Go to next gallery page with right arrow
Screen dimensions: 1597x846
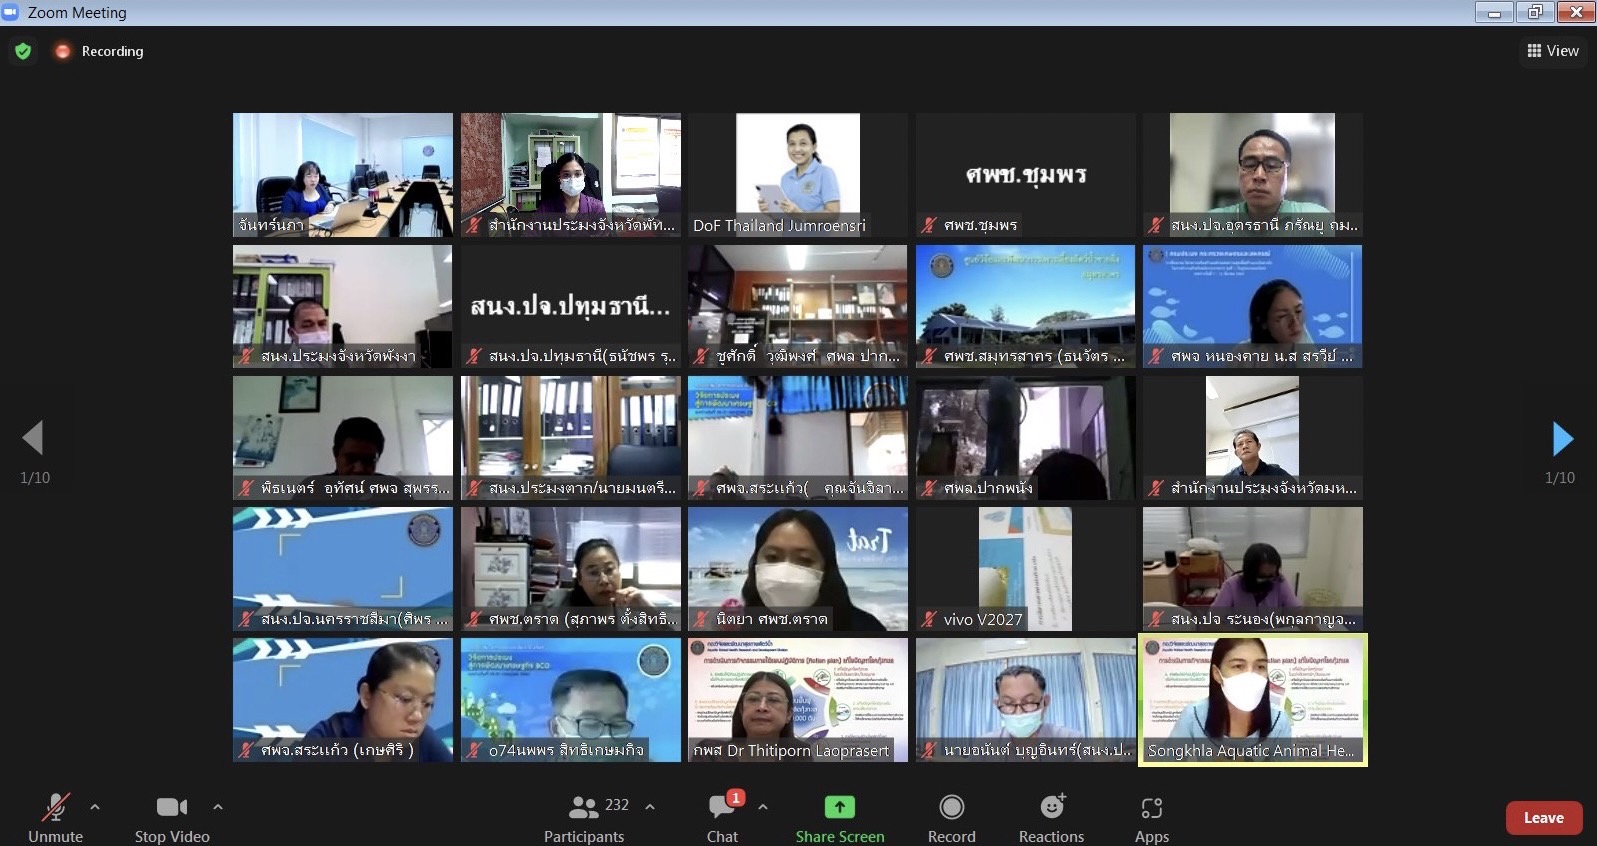(1562, 438)
